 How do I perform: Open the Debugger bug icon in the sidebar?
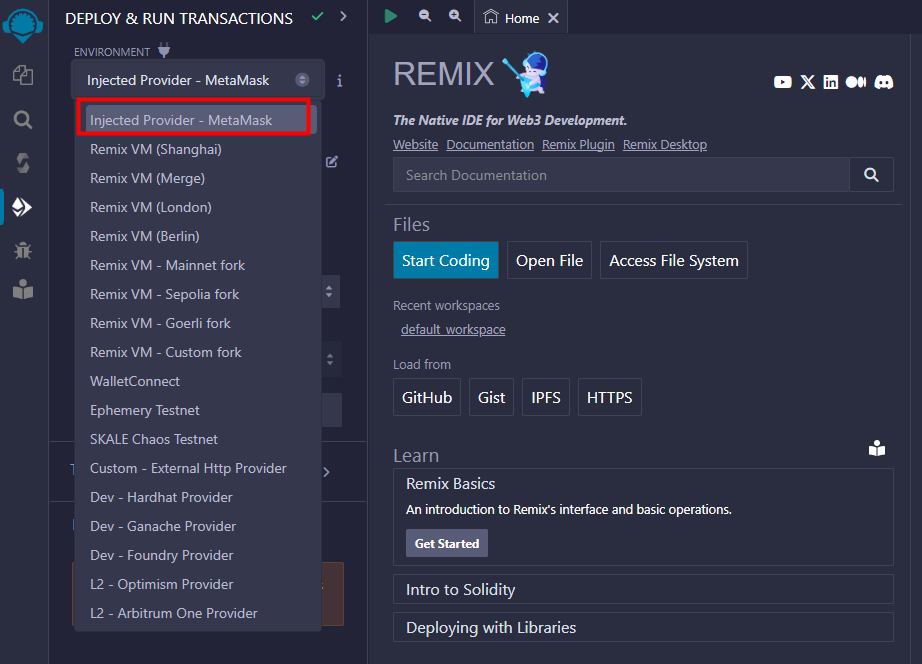[23, 251]
